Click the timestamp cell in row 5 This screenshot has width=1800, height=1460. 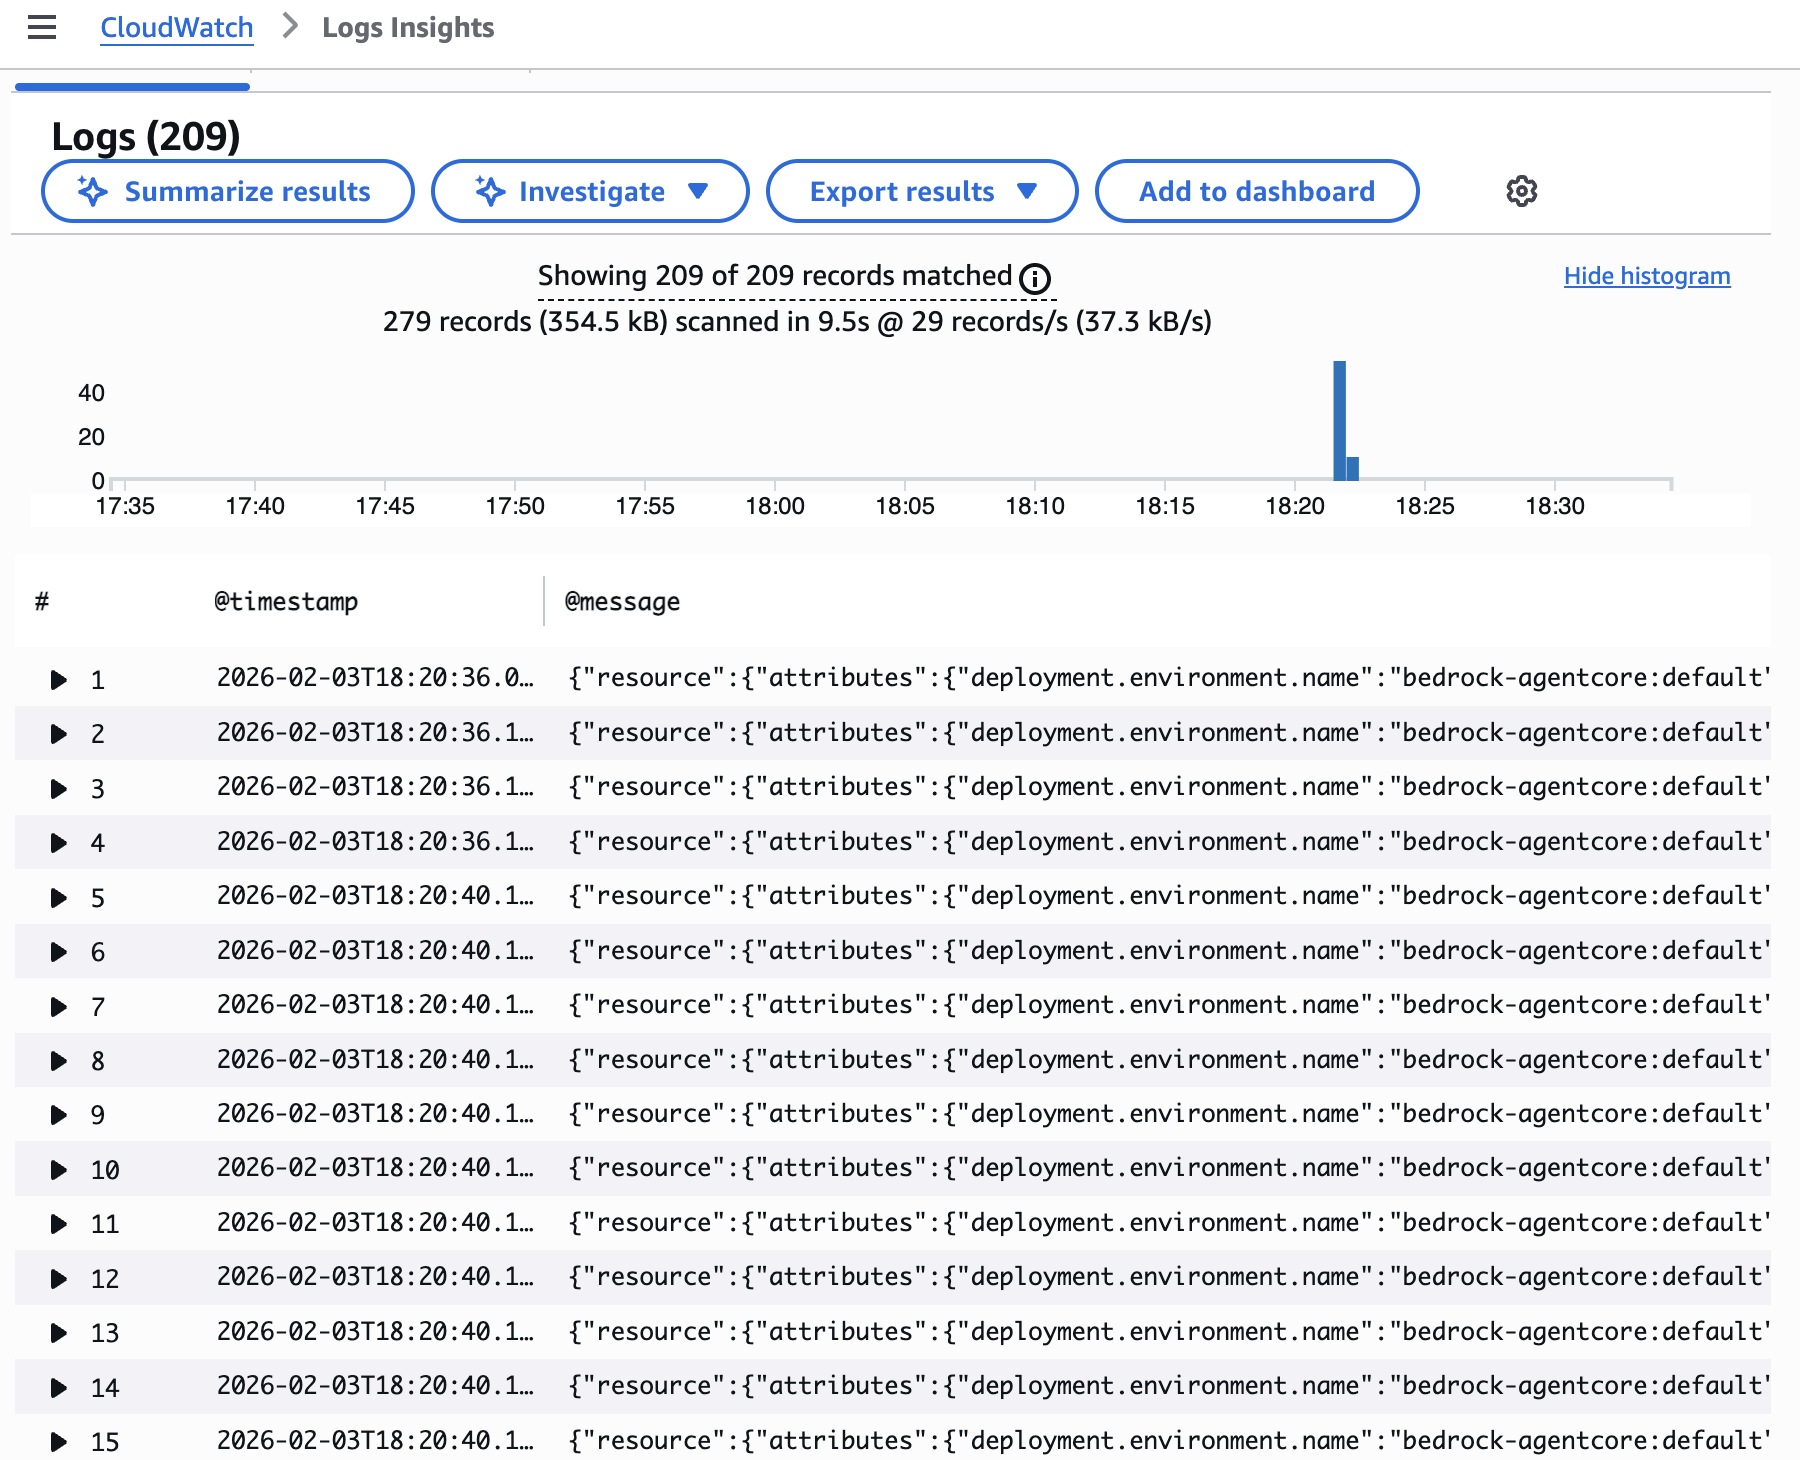point(375,896)
